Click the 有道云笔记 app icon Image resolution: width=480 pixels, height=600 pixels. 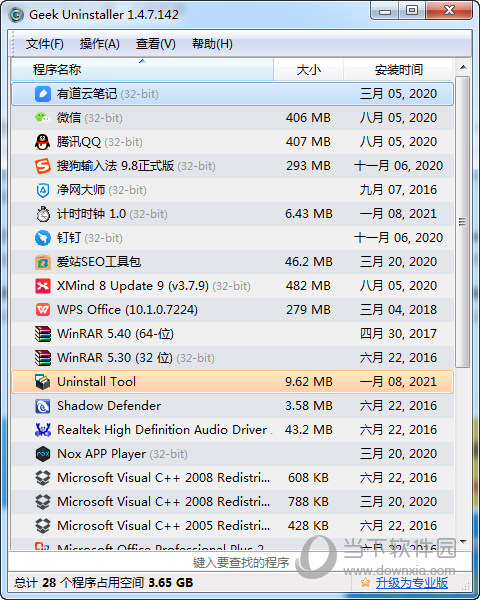tap(42, 94)
